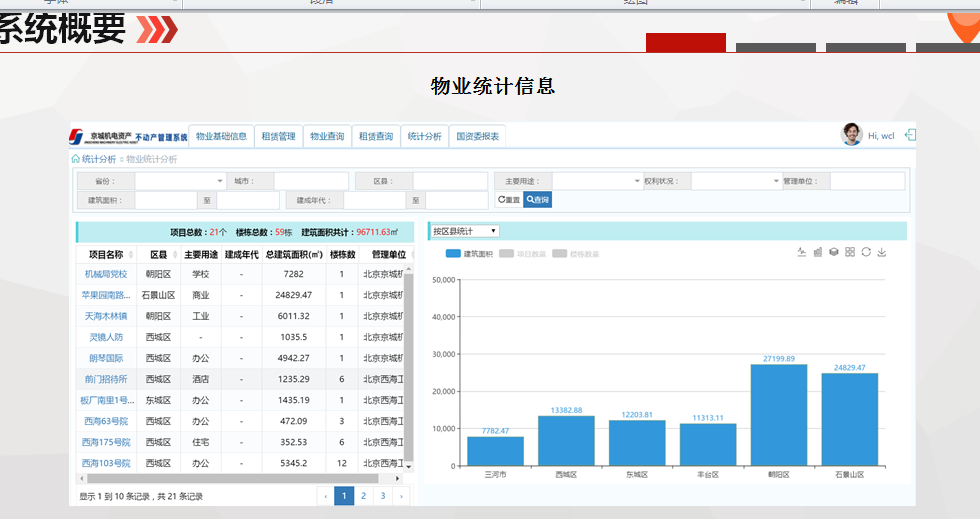Screen dimensions: 980x519
Task: Switch chart to stacked view
Action: (x=834, y=252)
